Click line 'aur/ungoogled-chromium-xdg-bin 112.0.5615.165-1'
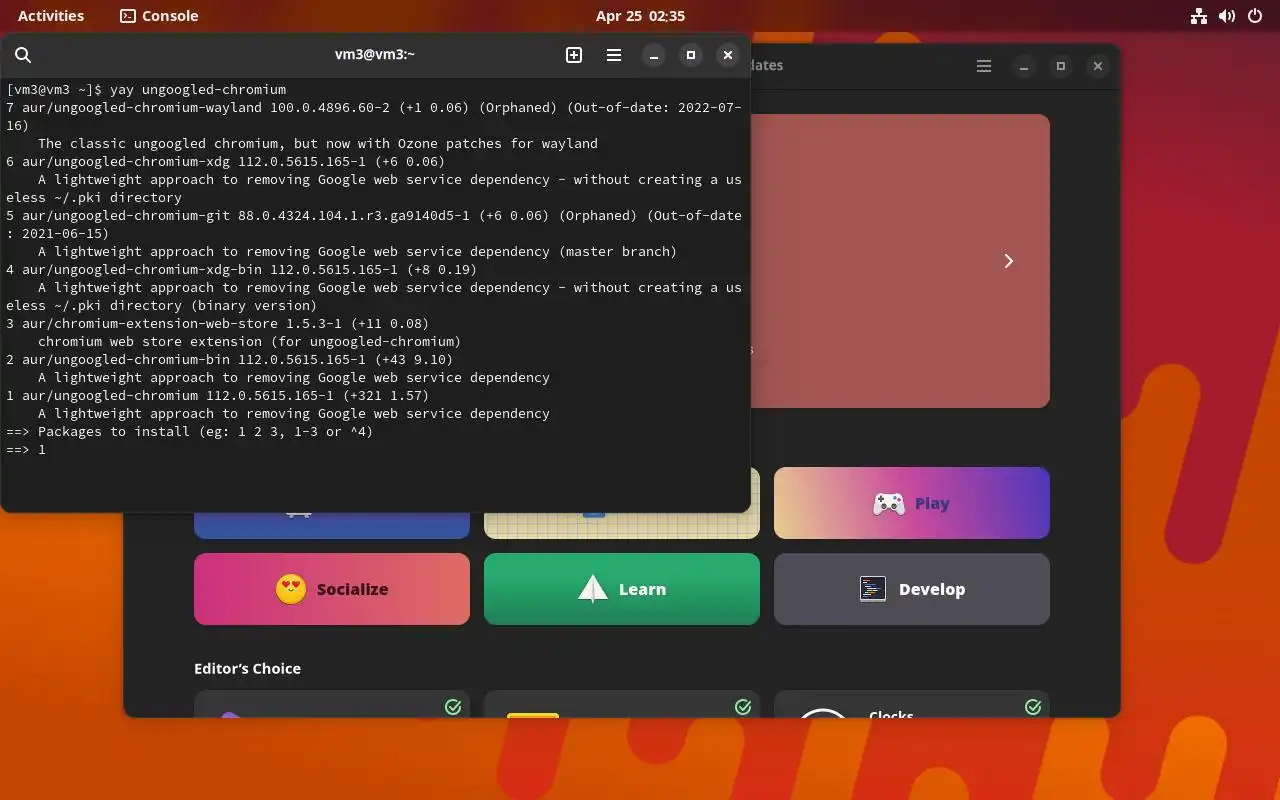This screenshot has width=1280, height=800. 242,270
